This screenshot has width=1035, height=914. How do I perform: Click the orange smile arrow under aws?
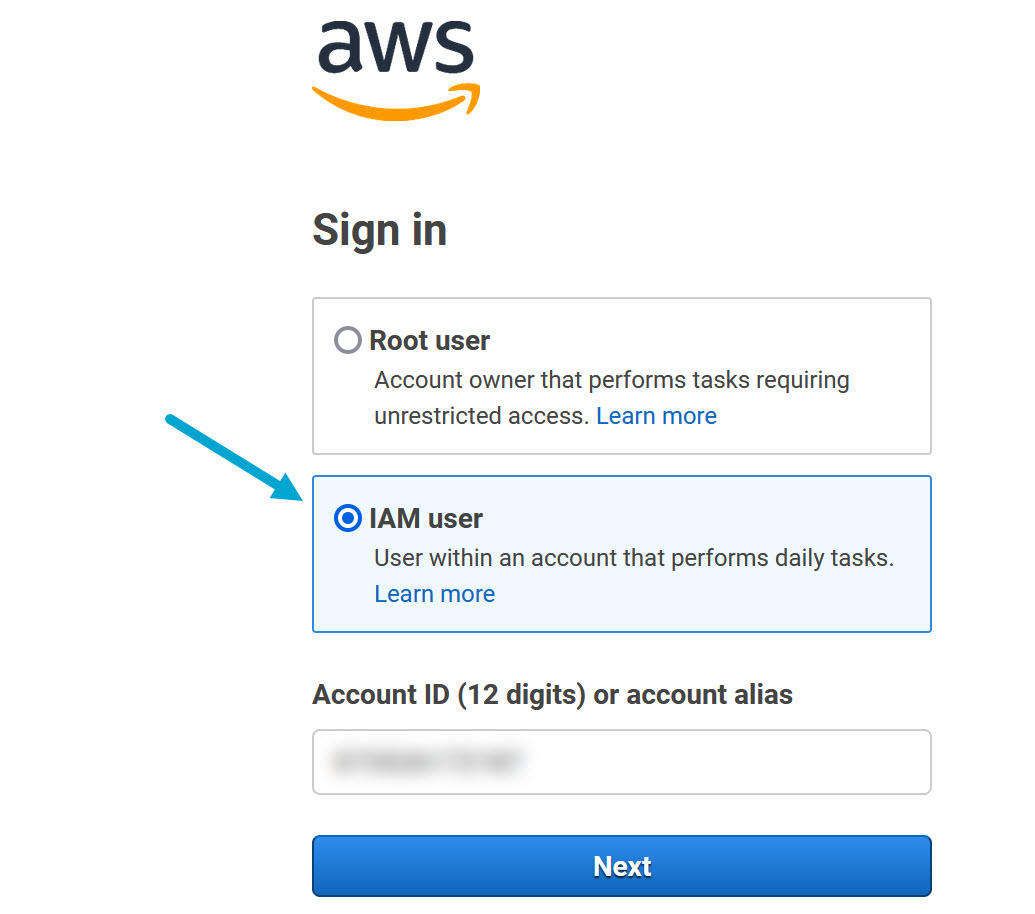click(x=396, y=104)
